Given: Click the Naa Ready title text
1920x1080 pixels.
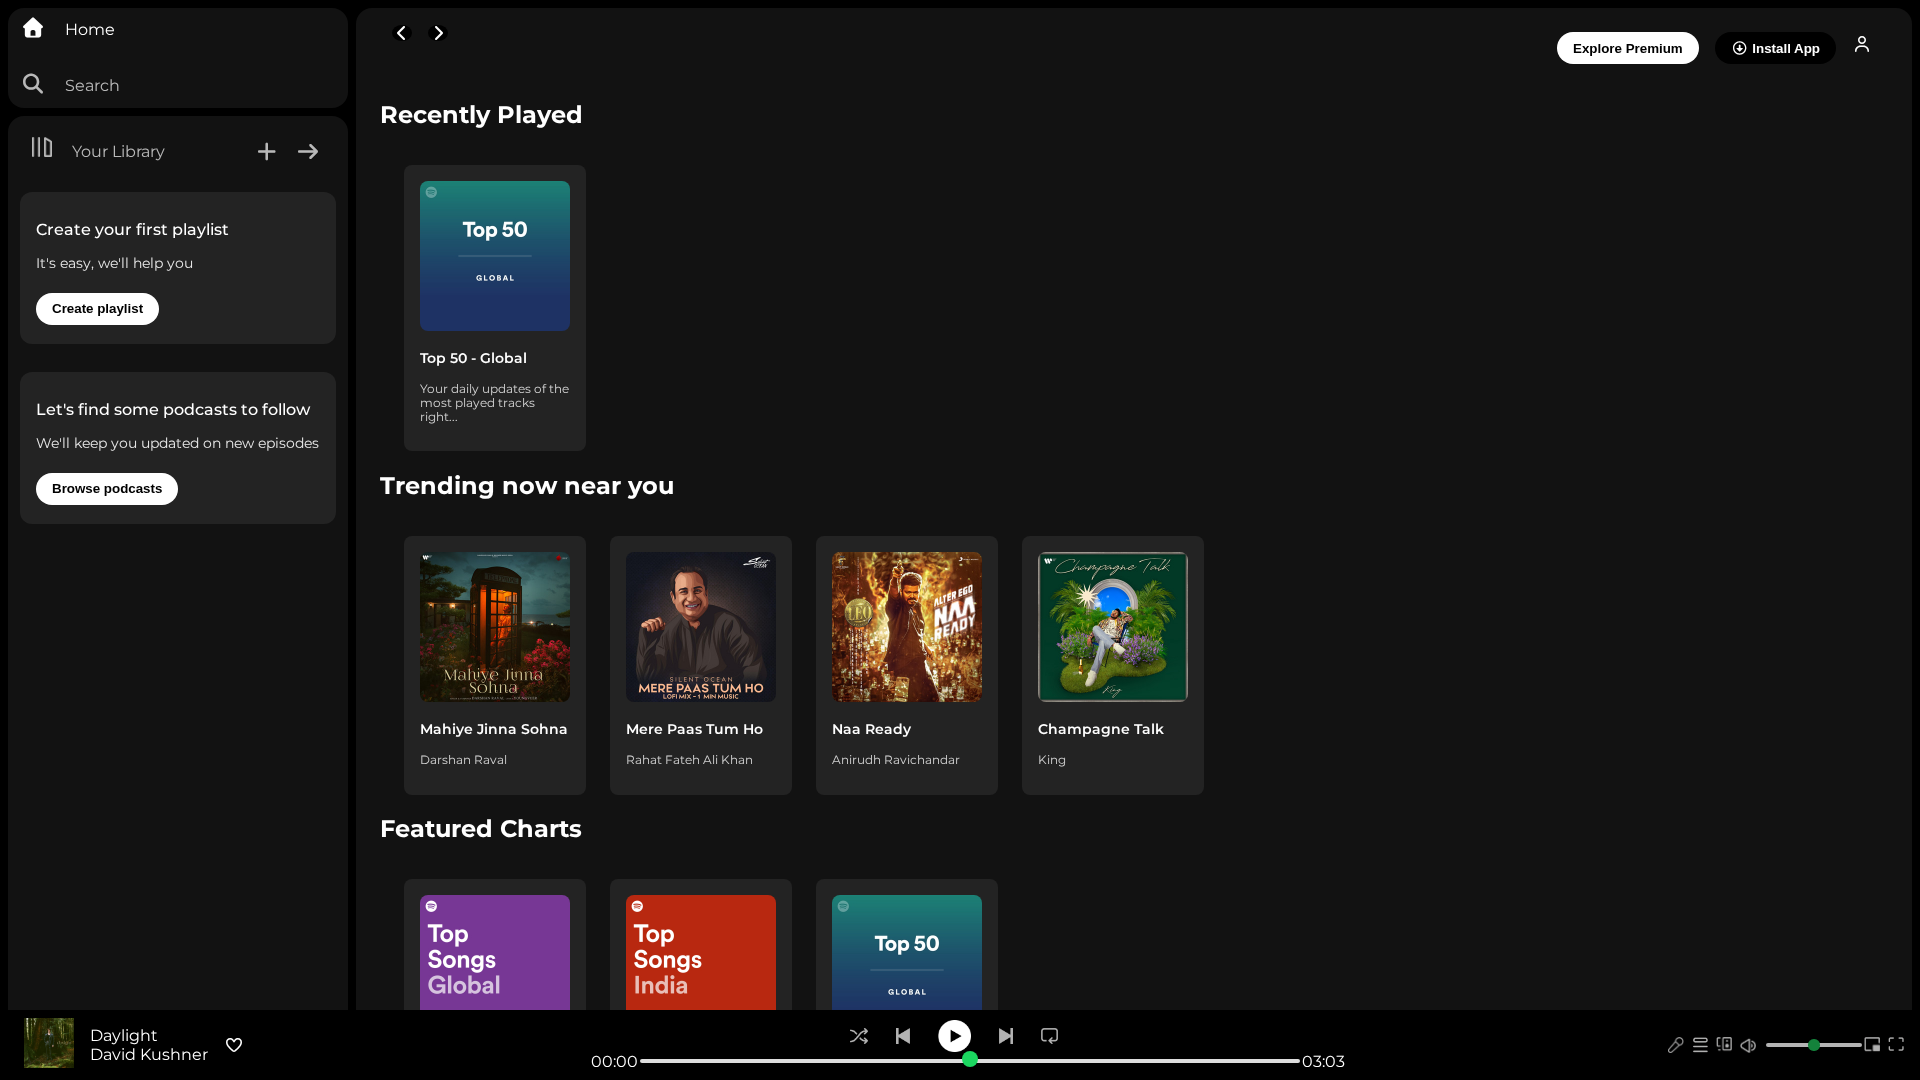Looking at the screenshot, I should pyautogui.click(x=871, y=730).
